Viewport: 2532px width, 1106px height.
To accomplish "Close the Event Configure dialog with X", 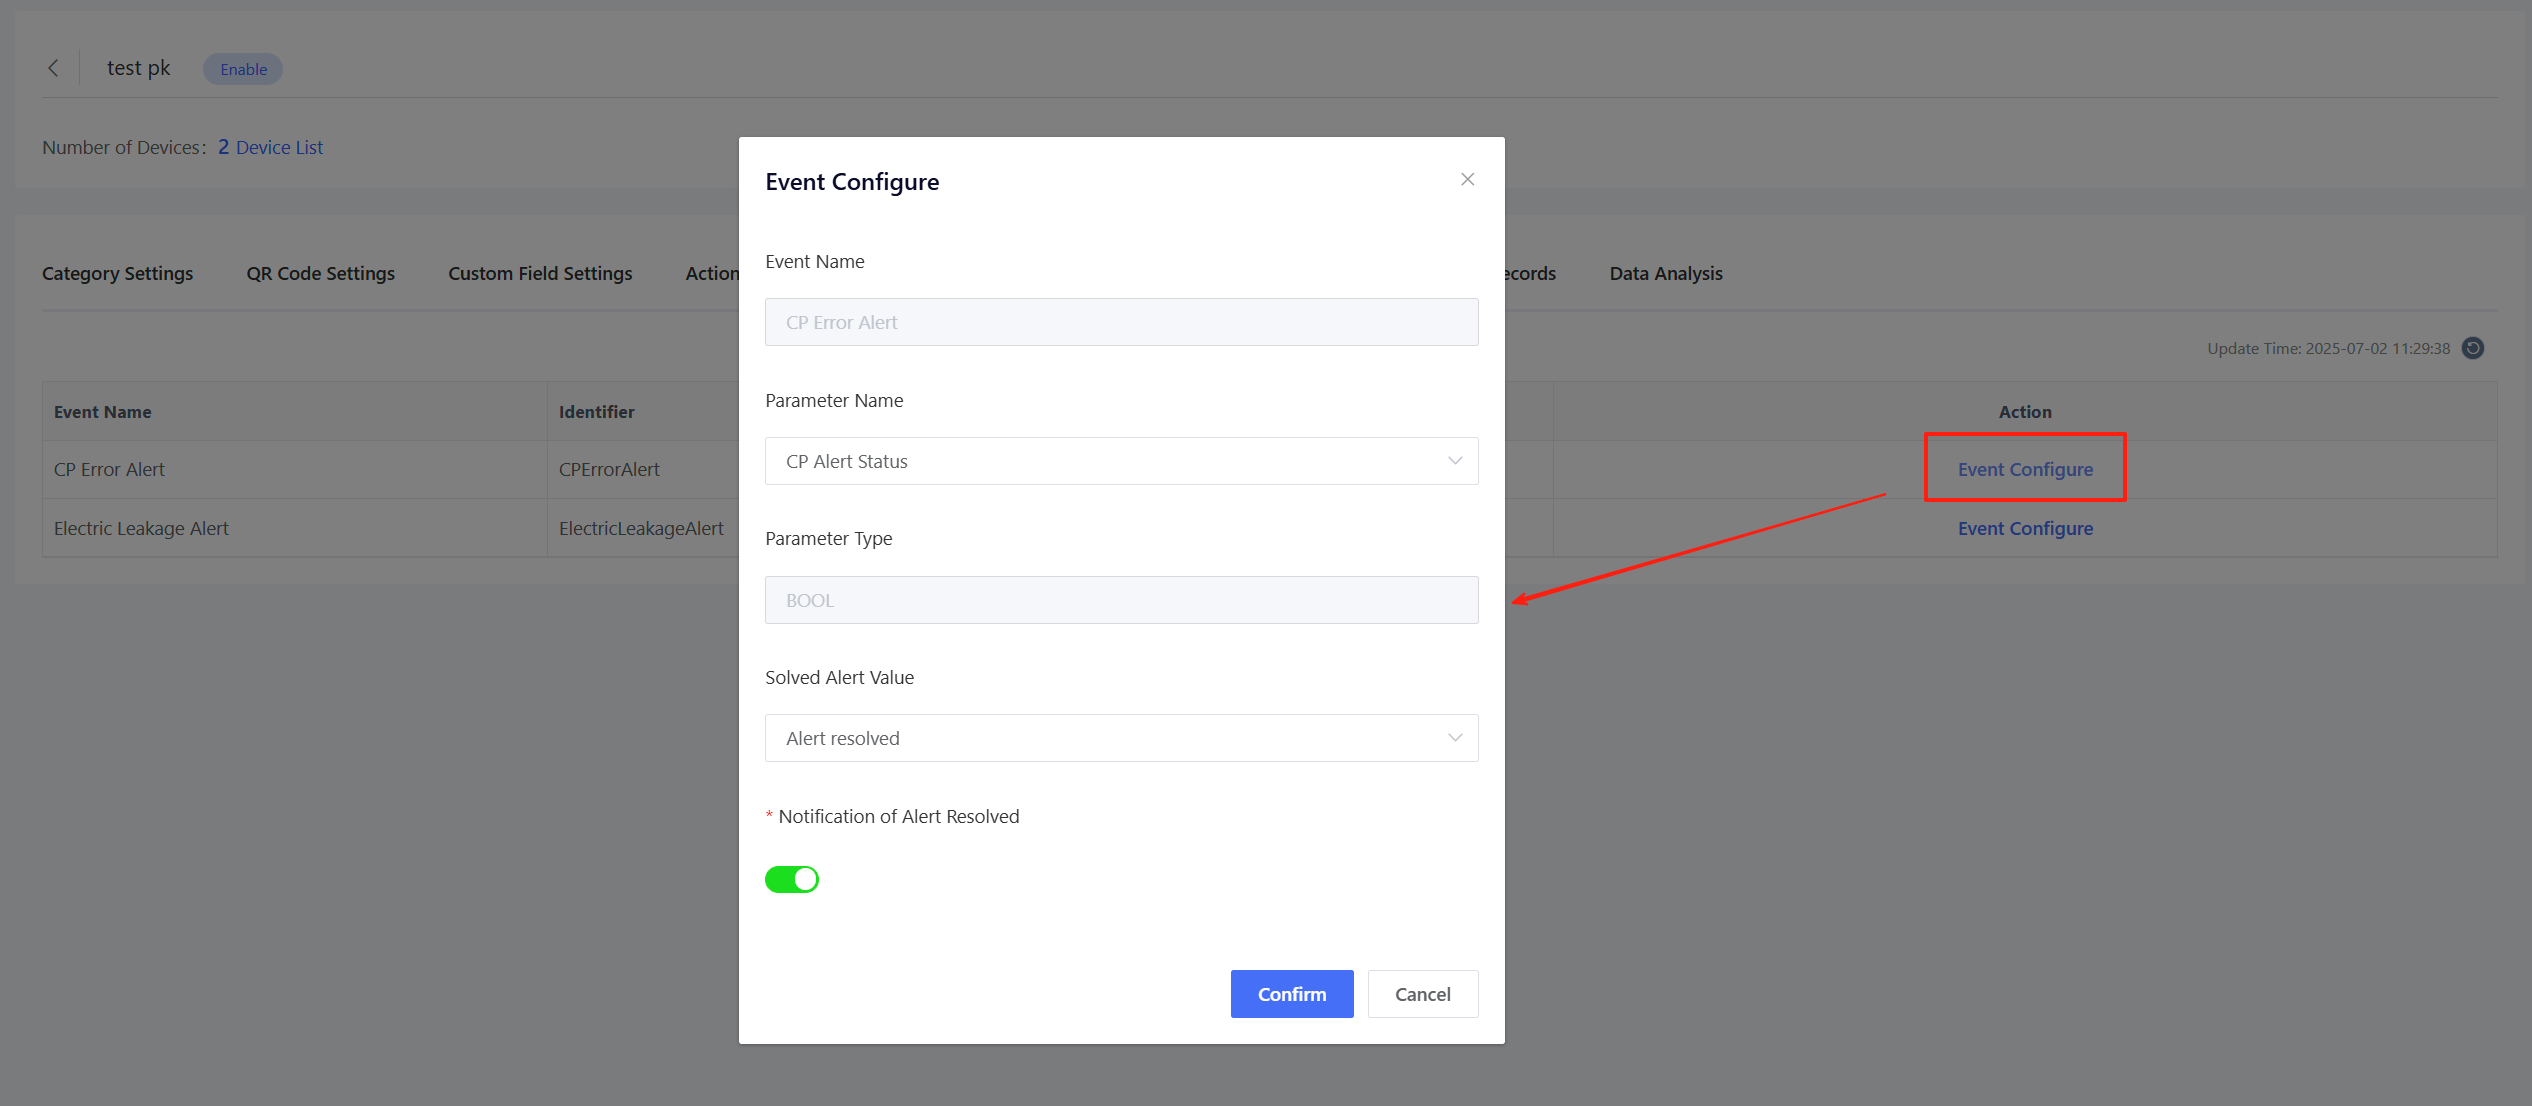I will pyautogui.click(x=1467, y=180).
